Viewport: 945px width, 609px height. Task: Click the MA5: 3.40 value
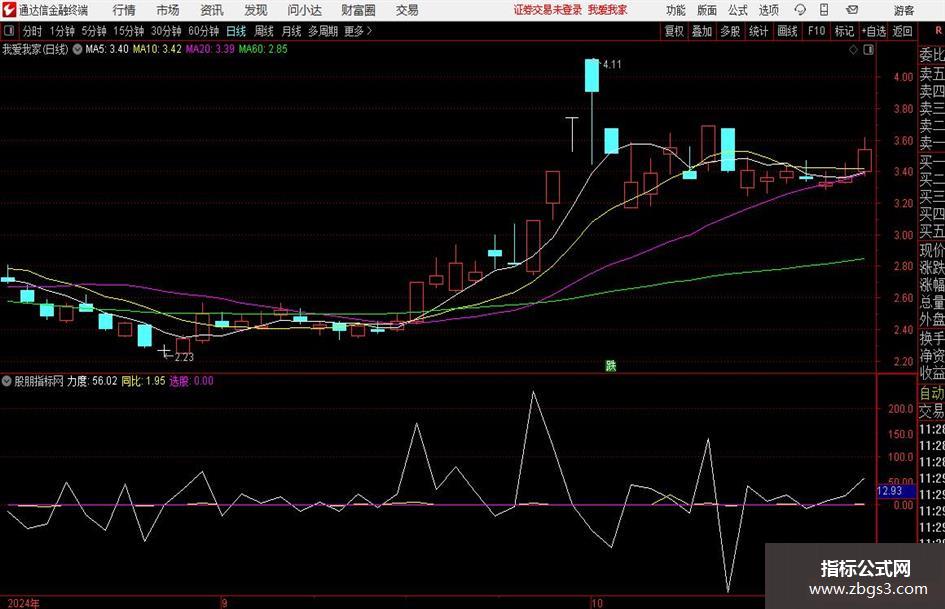tap(107, 49)
